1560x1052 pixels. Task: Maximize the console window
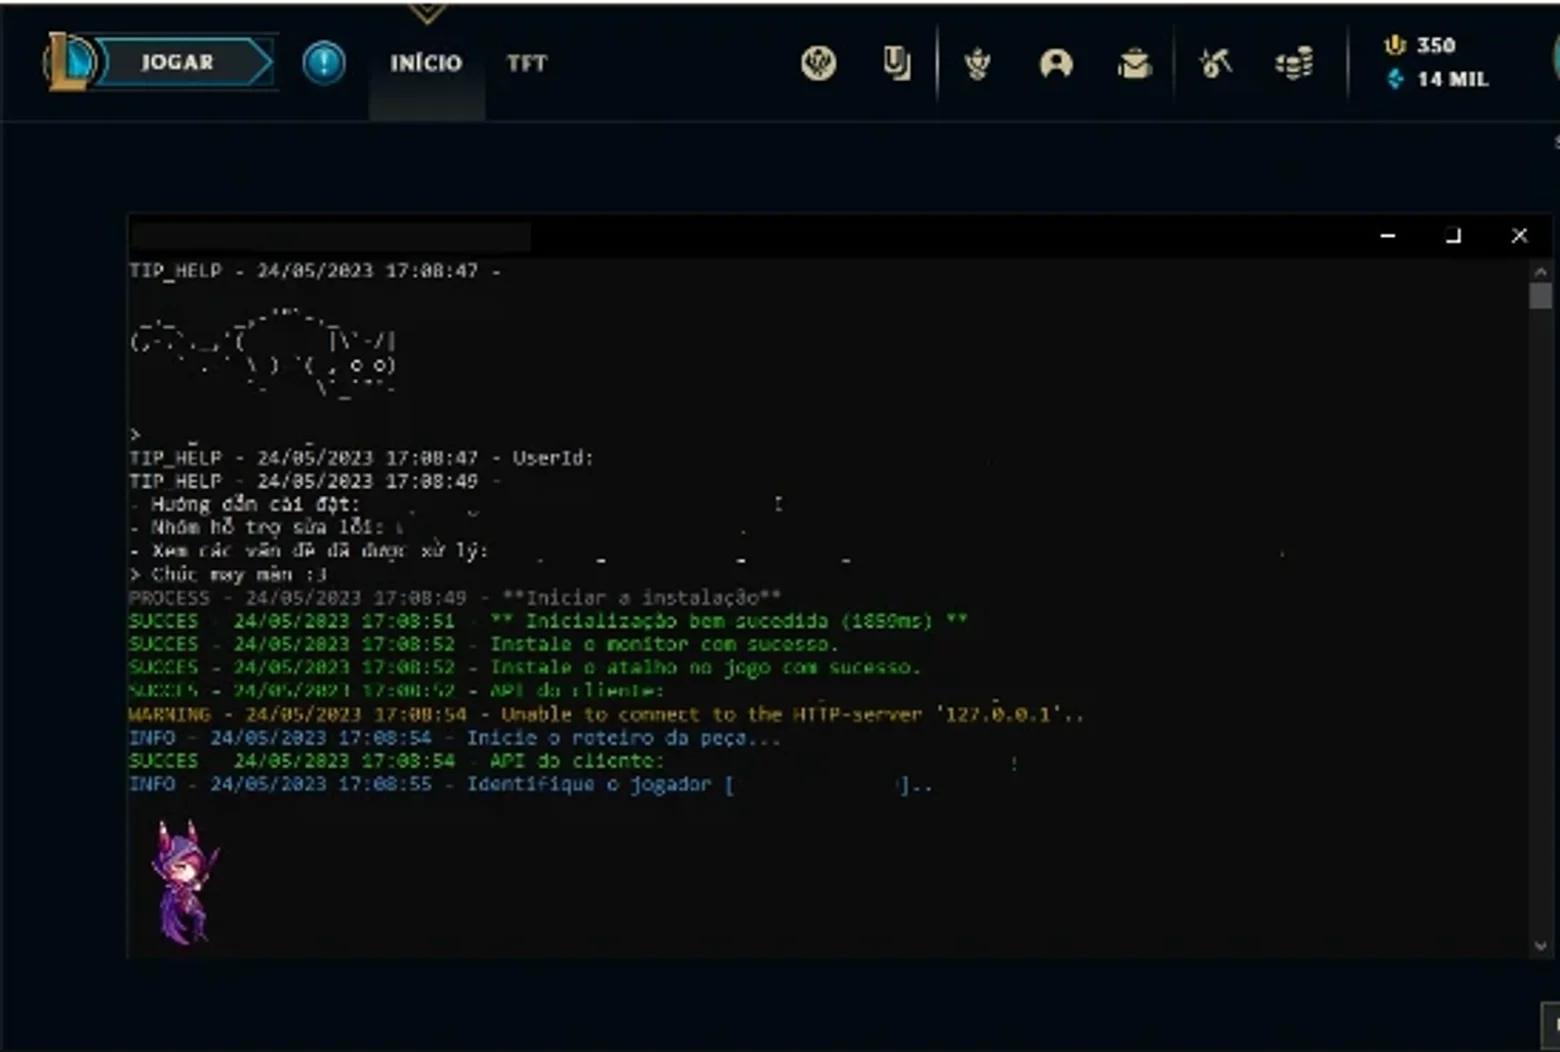tap(1453, 236)
